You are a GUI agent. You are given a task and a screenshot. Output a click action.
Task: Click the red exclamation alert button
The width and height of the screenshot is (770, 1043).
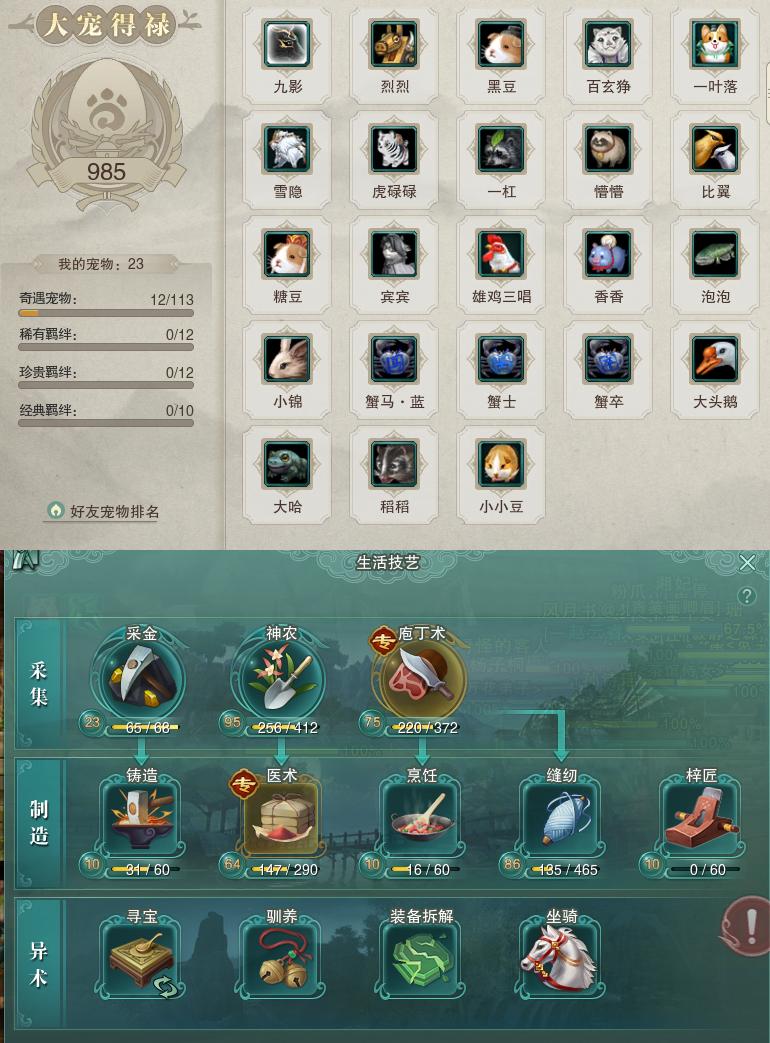[x=748, y=924]
